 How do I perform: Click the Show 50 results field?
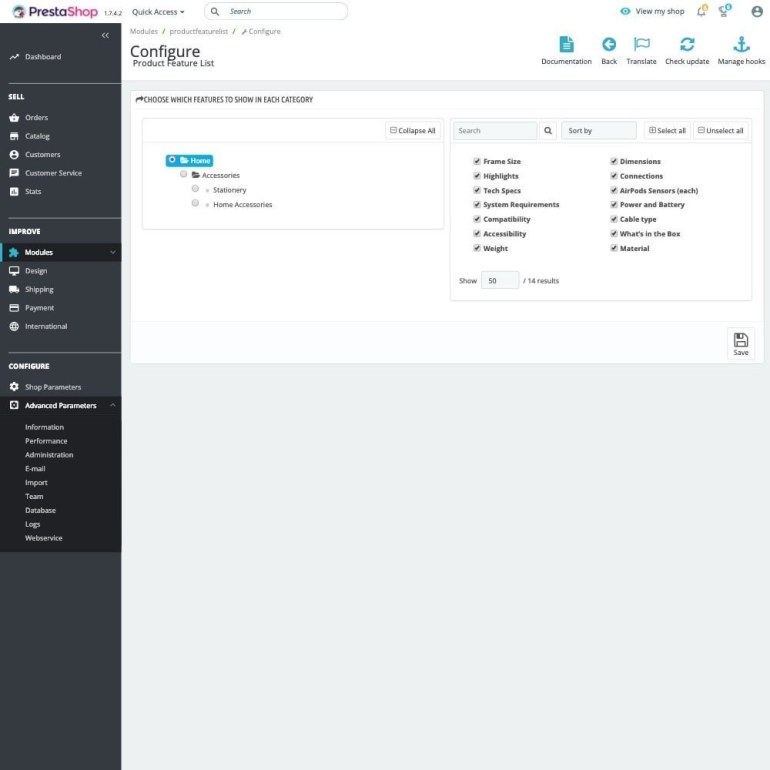click(500, 280)
